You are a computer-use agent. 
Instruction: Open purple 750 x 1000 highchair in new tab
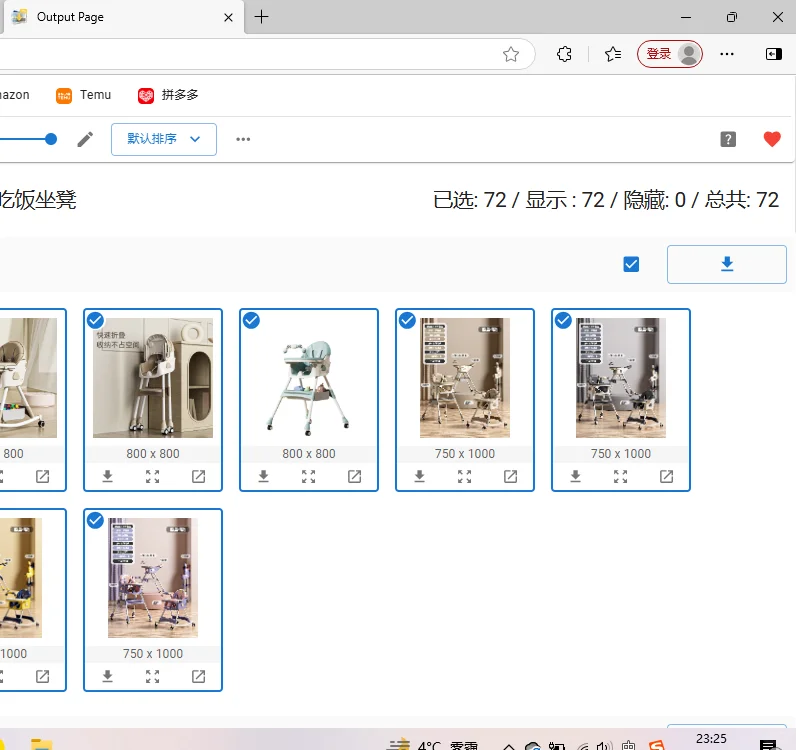tap(198, 676)
